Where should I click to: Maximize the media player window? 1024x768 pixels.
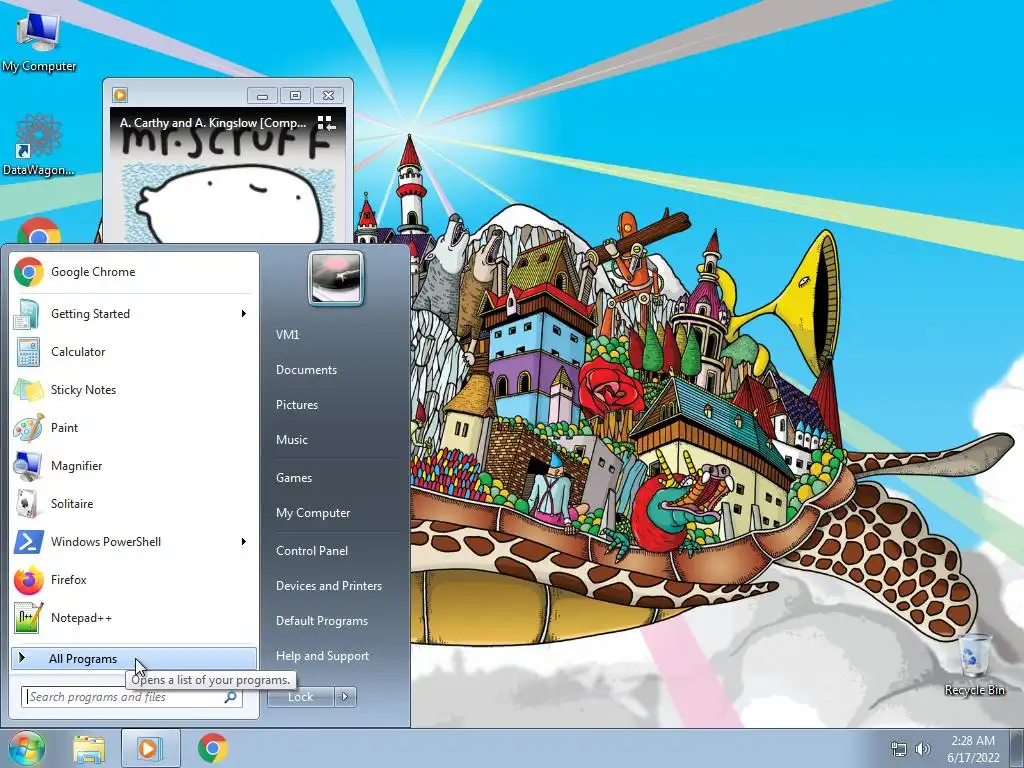tap(295, 96)
